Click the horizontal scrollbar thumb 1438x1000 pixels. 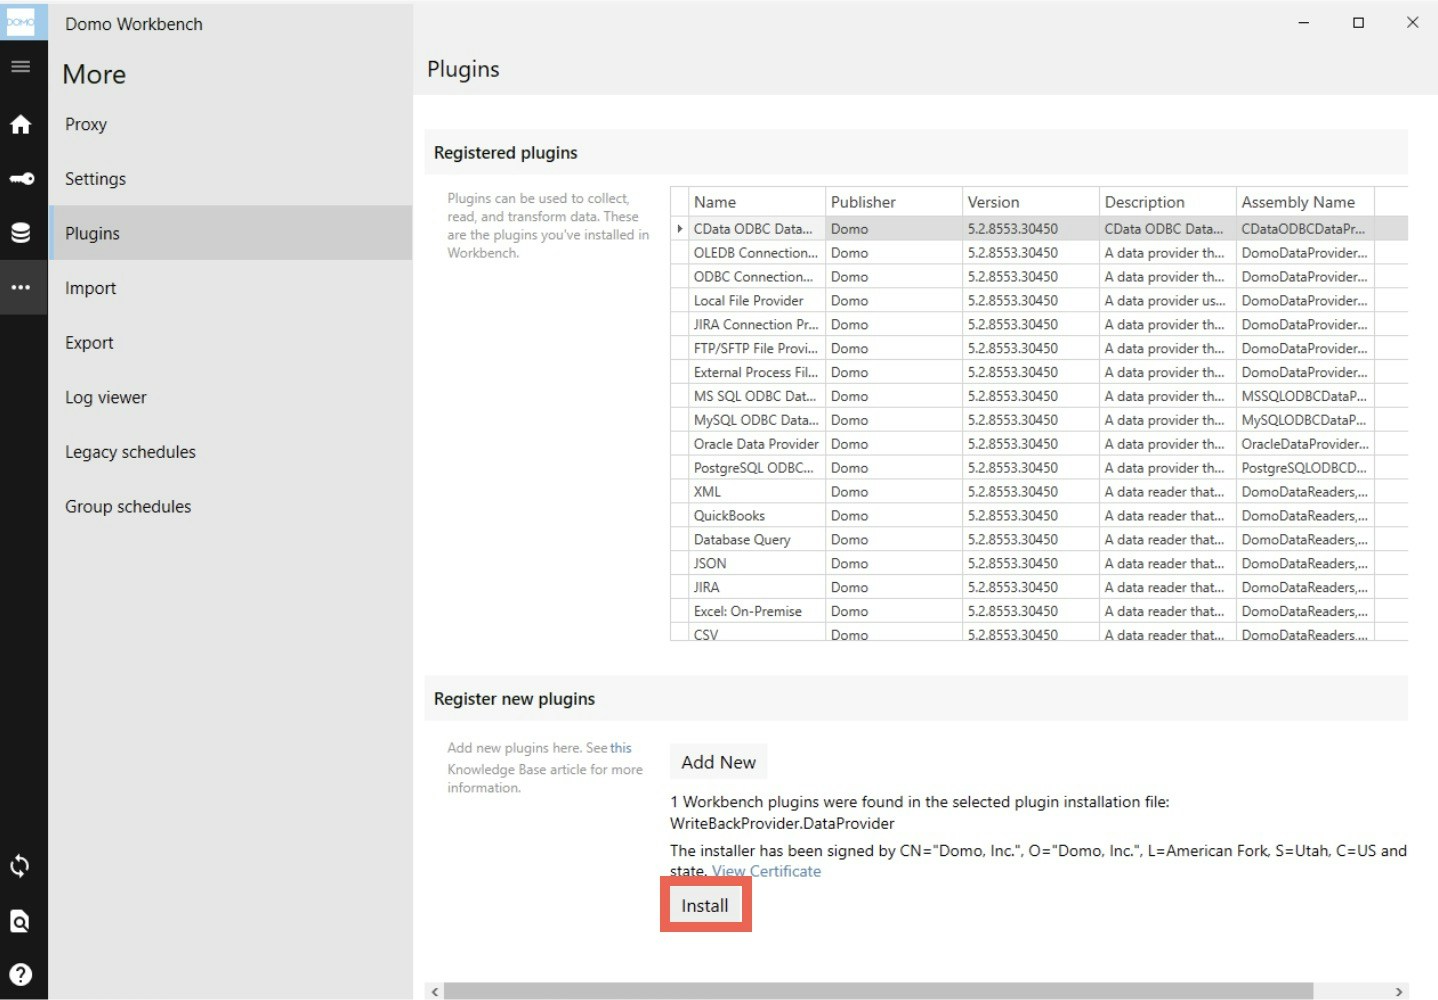click(878, 991)
